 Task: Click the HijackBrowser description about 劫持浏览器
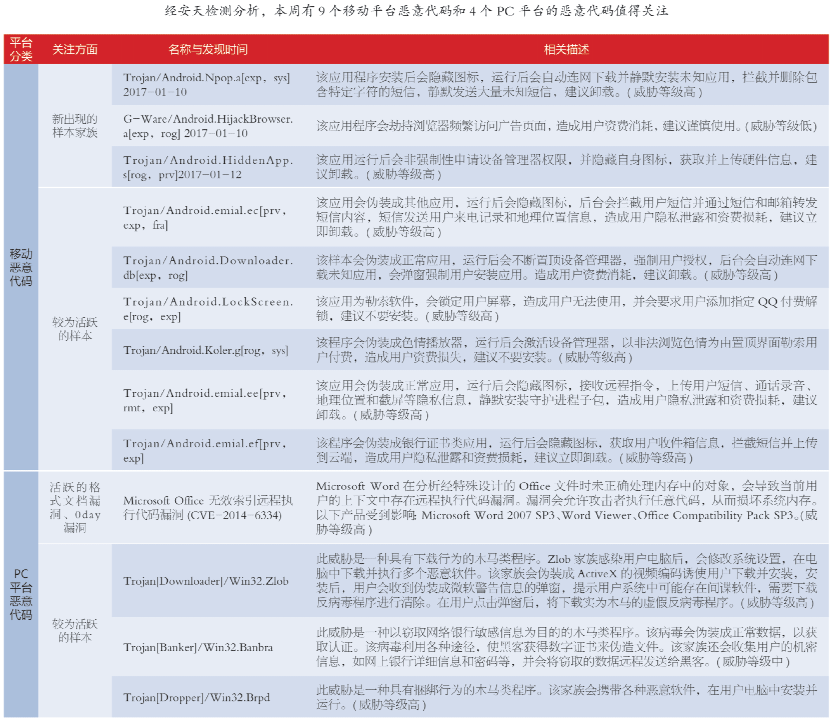pyautogui.click(x=567, y=126)
